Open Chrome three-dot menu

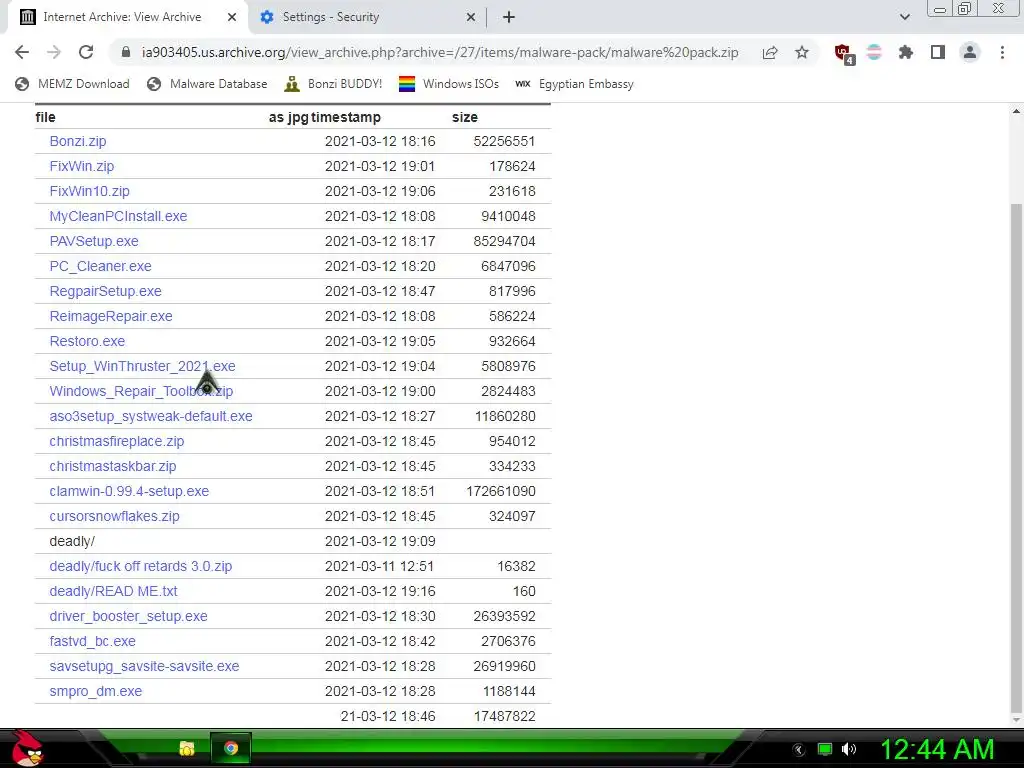pyautogui.click(x=1002, y=52)
